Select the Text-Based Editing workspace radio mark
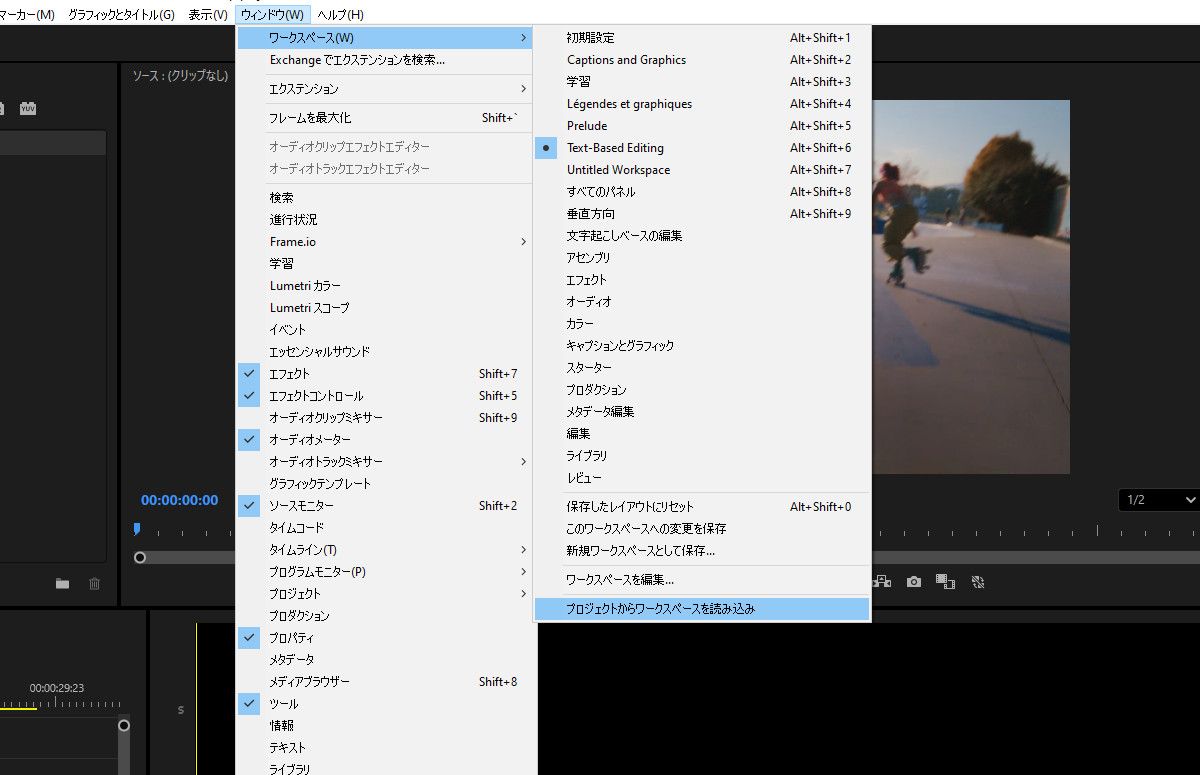The width and height of the screenshot is (1200, 775). [545, 147]
